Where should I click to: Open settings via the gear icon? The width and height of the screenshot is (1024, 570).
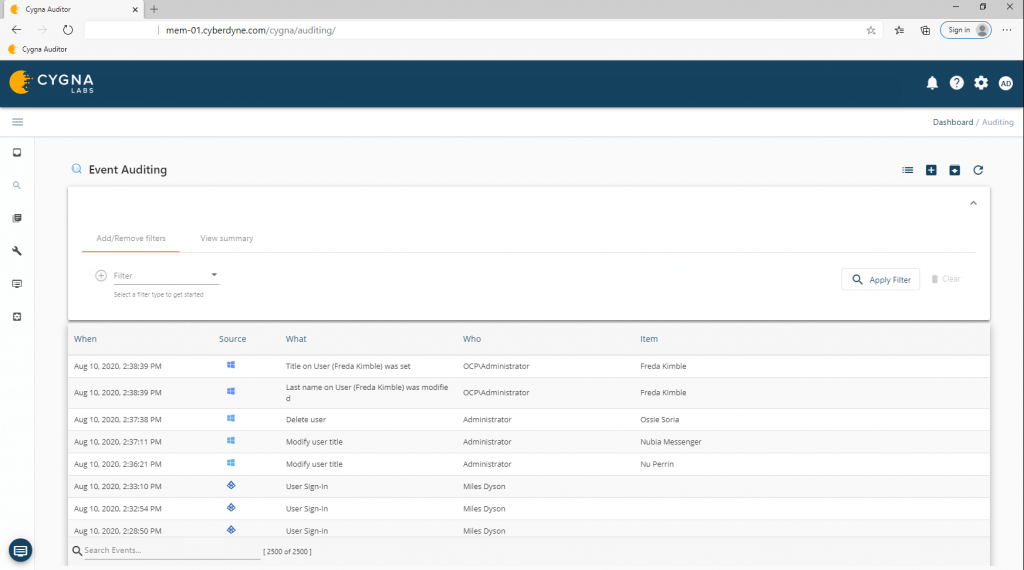981,83
